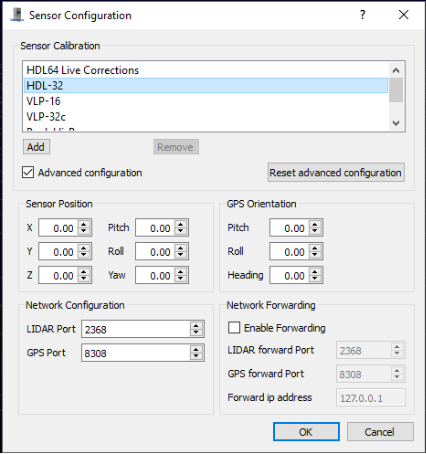Click Reset advanced configuration button
The height and width of the screenshot is (454, 426).
[336, 173]
